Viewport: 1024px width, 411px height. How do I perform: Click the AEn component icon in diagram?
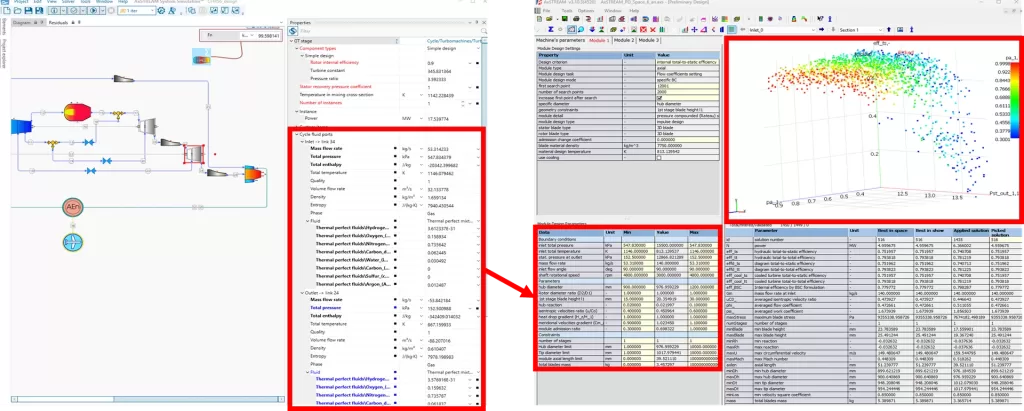click(74, 206)
